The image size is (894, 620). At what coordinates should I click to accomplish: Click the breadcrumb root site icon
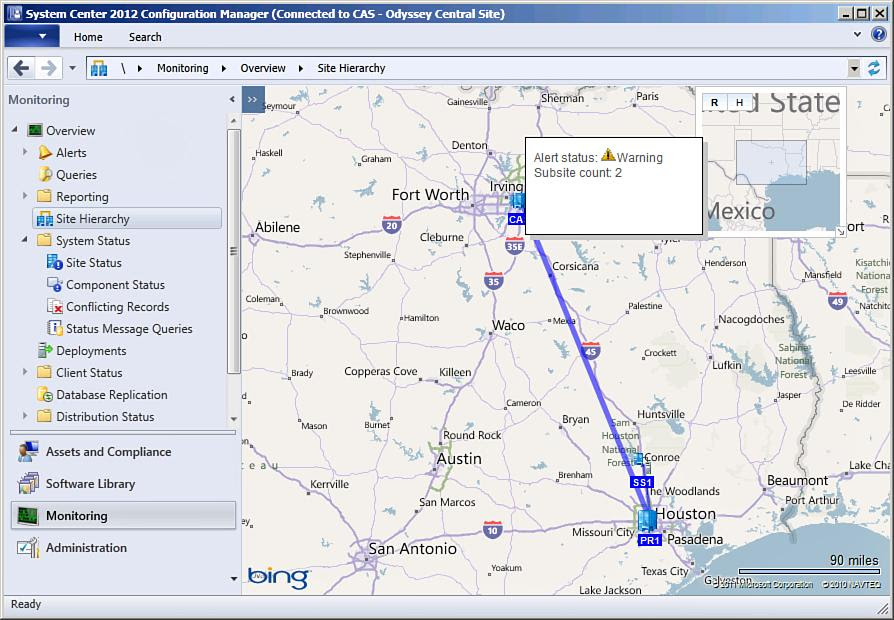(99, 68)
